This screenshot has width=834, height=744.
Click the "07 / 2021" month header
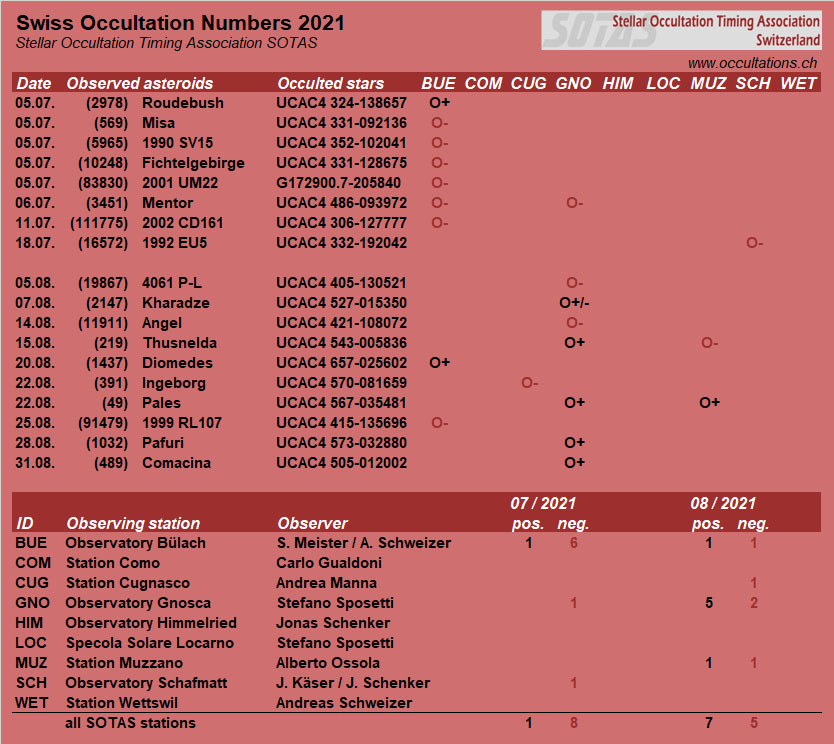[543, 503]
